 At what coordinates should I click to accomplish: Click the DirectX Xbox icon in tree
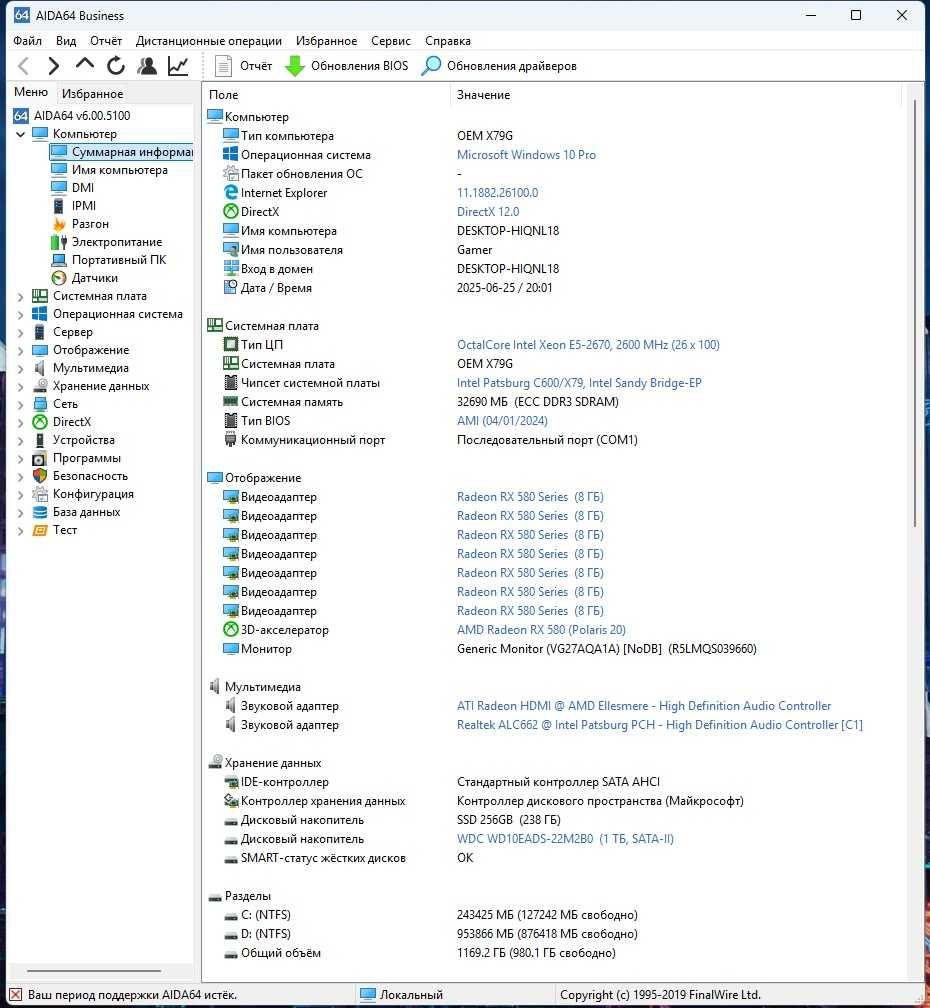tap(40, 422)
